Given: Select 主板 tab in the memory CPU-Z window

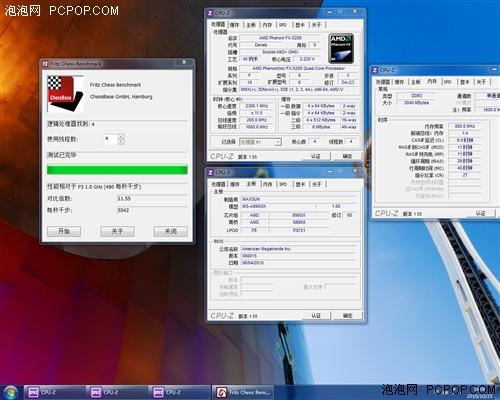Looking at the screenshot, I should point(415,82).
